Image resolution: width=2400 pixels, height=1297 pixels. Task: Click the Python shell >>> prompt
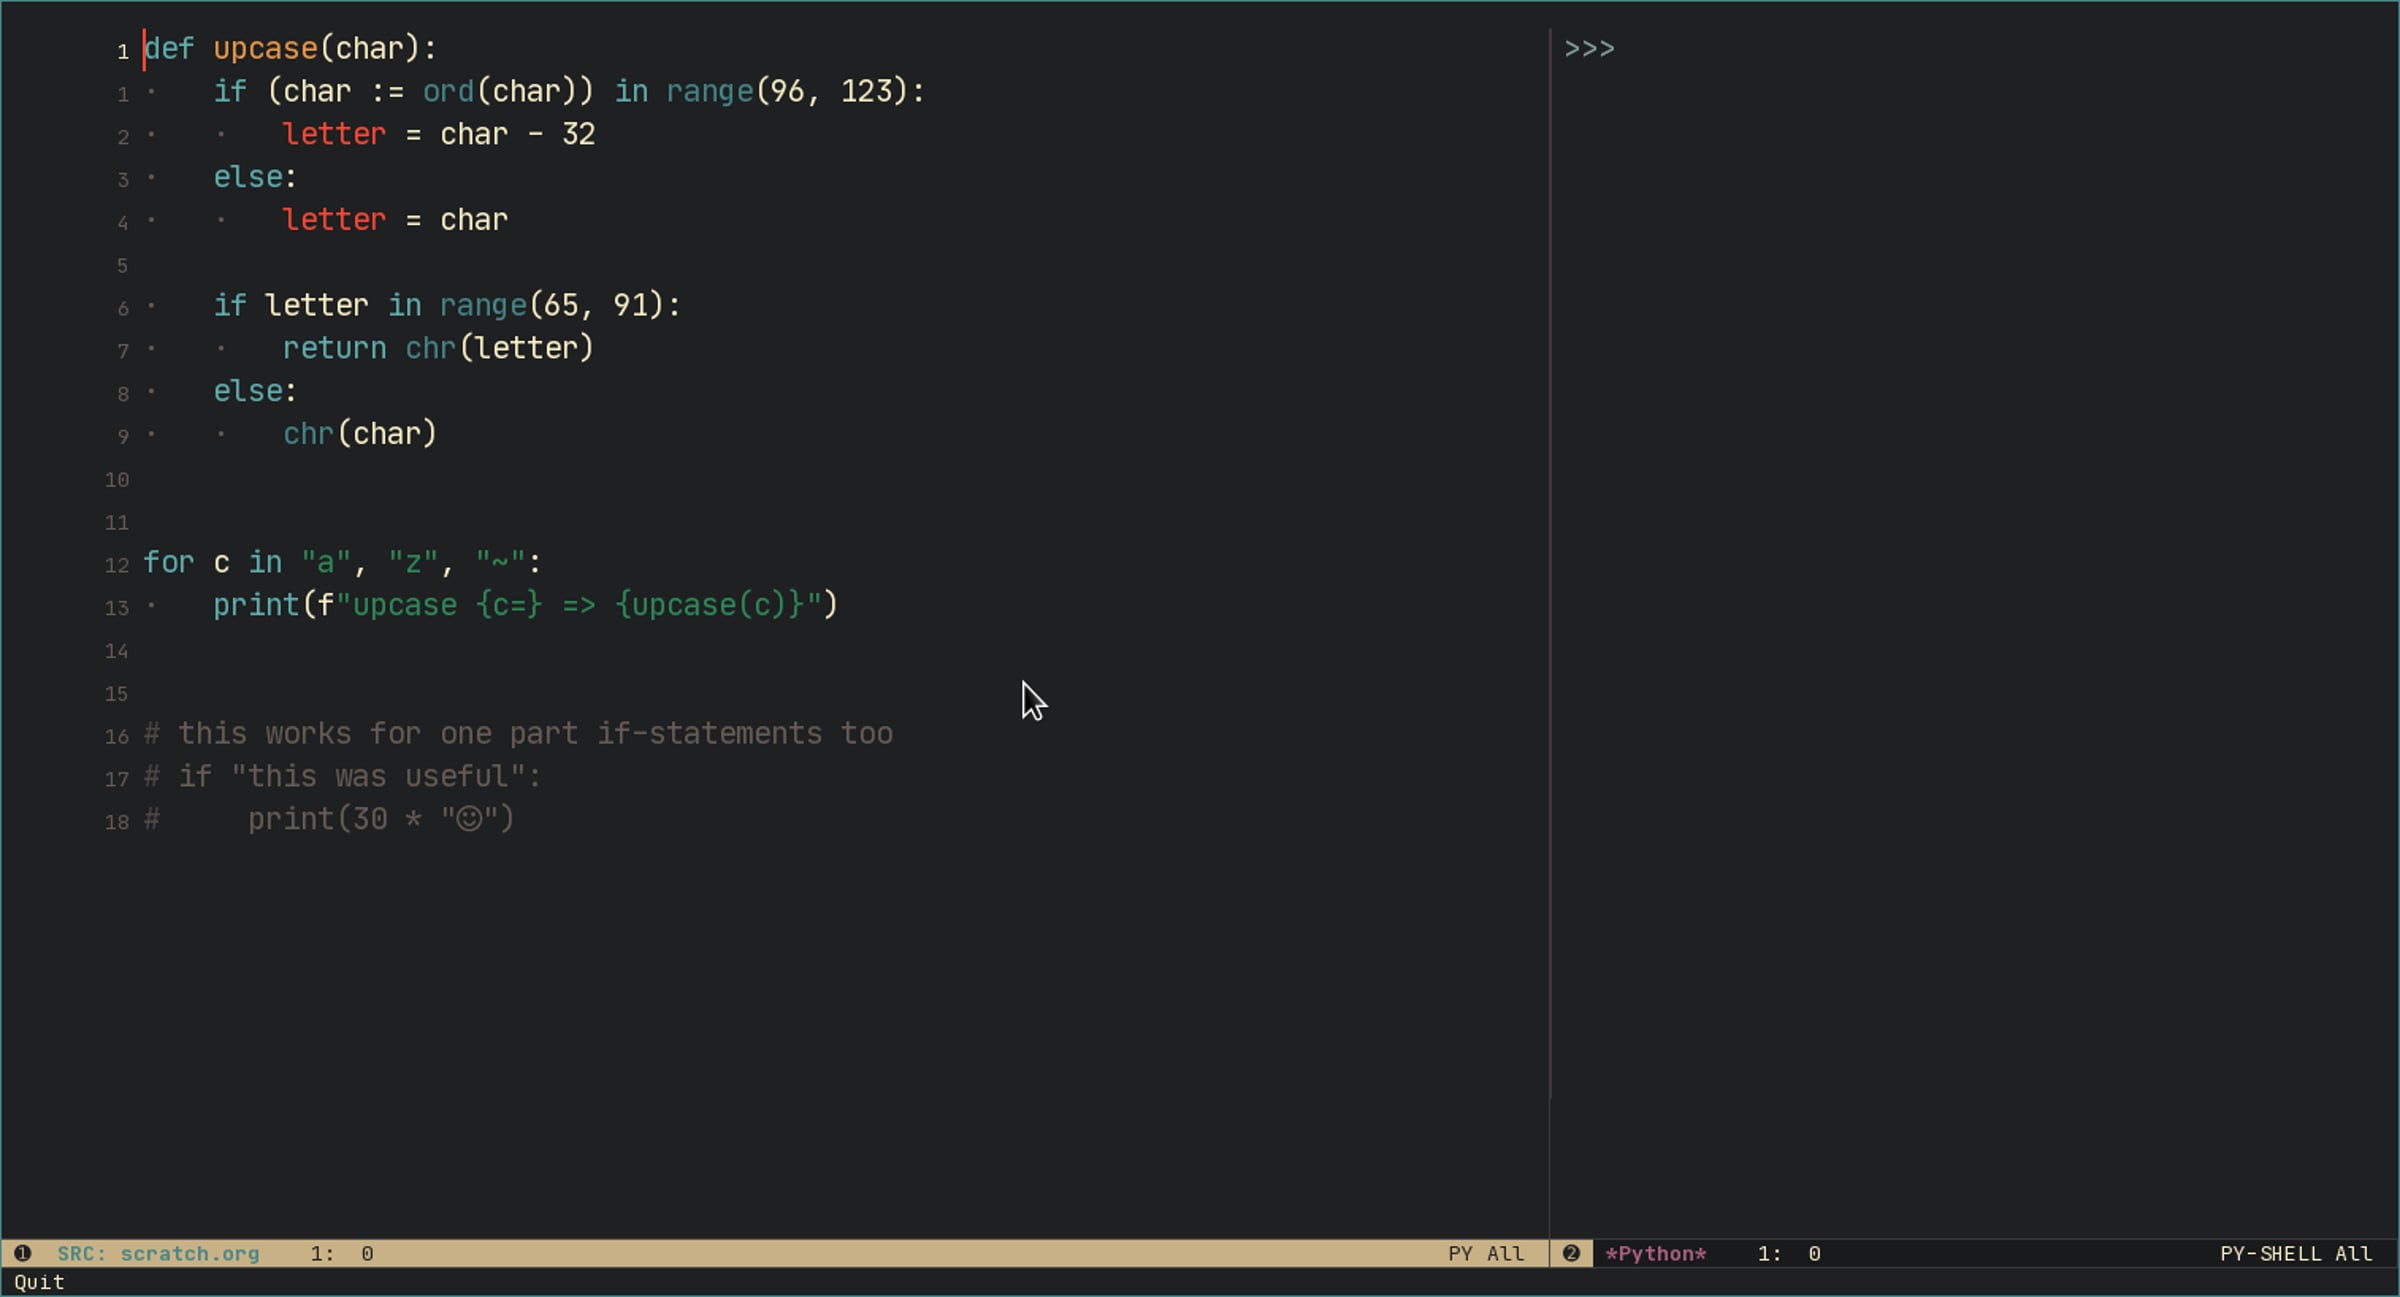point(1589,48)
